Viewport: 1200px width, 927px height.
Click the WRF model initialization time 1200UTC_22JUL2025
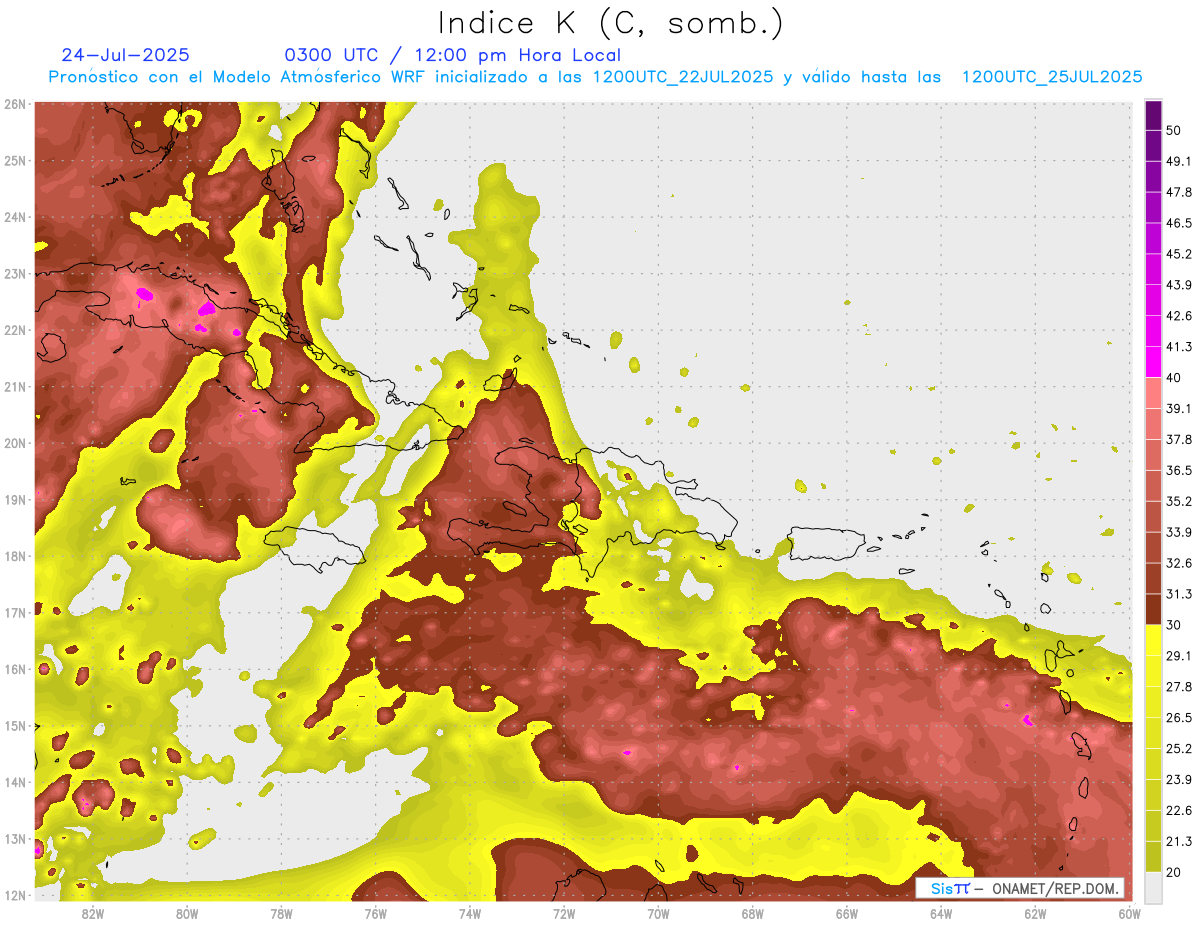click(683, 77)
